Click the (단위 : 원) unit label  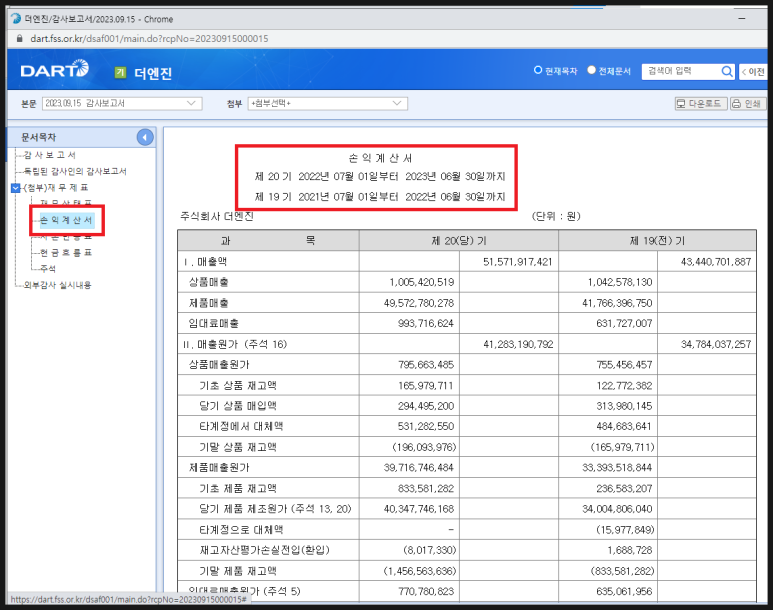pyautogui.click(x=556, y=216)
